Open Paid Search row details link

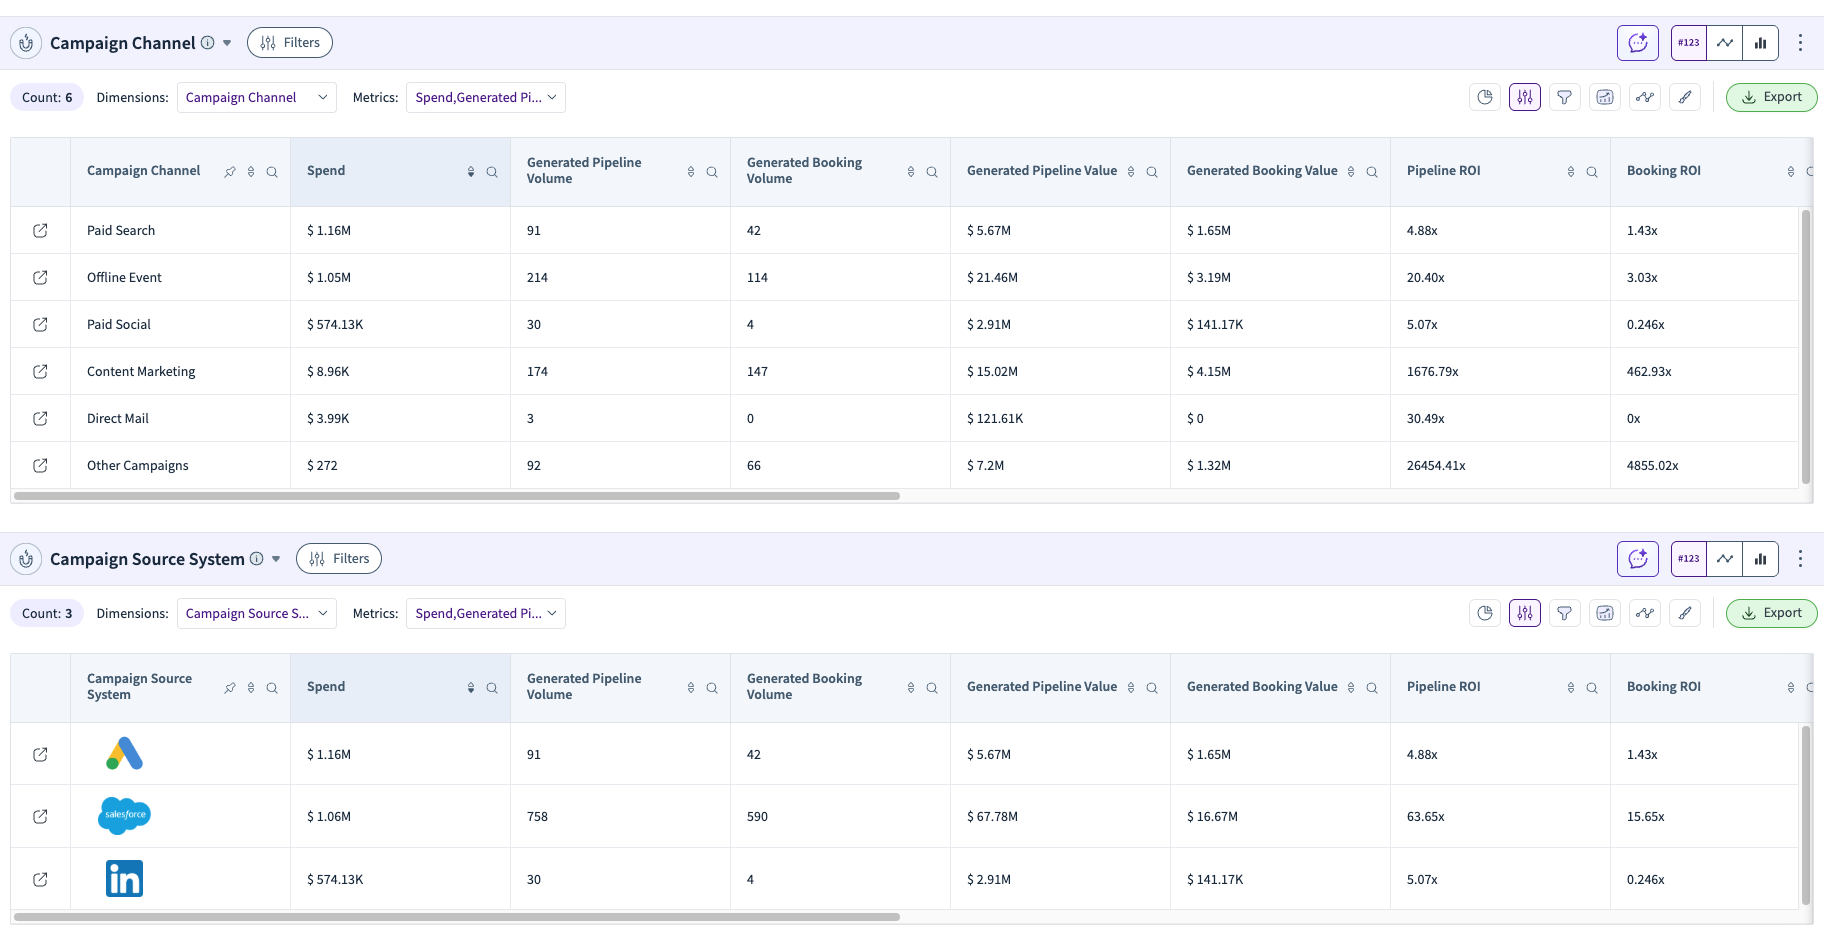(x=40, y=231)
